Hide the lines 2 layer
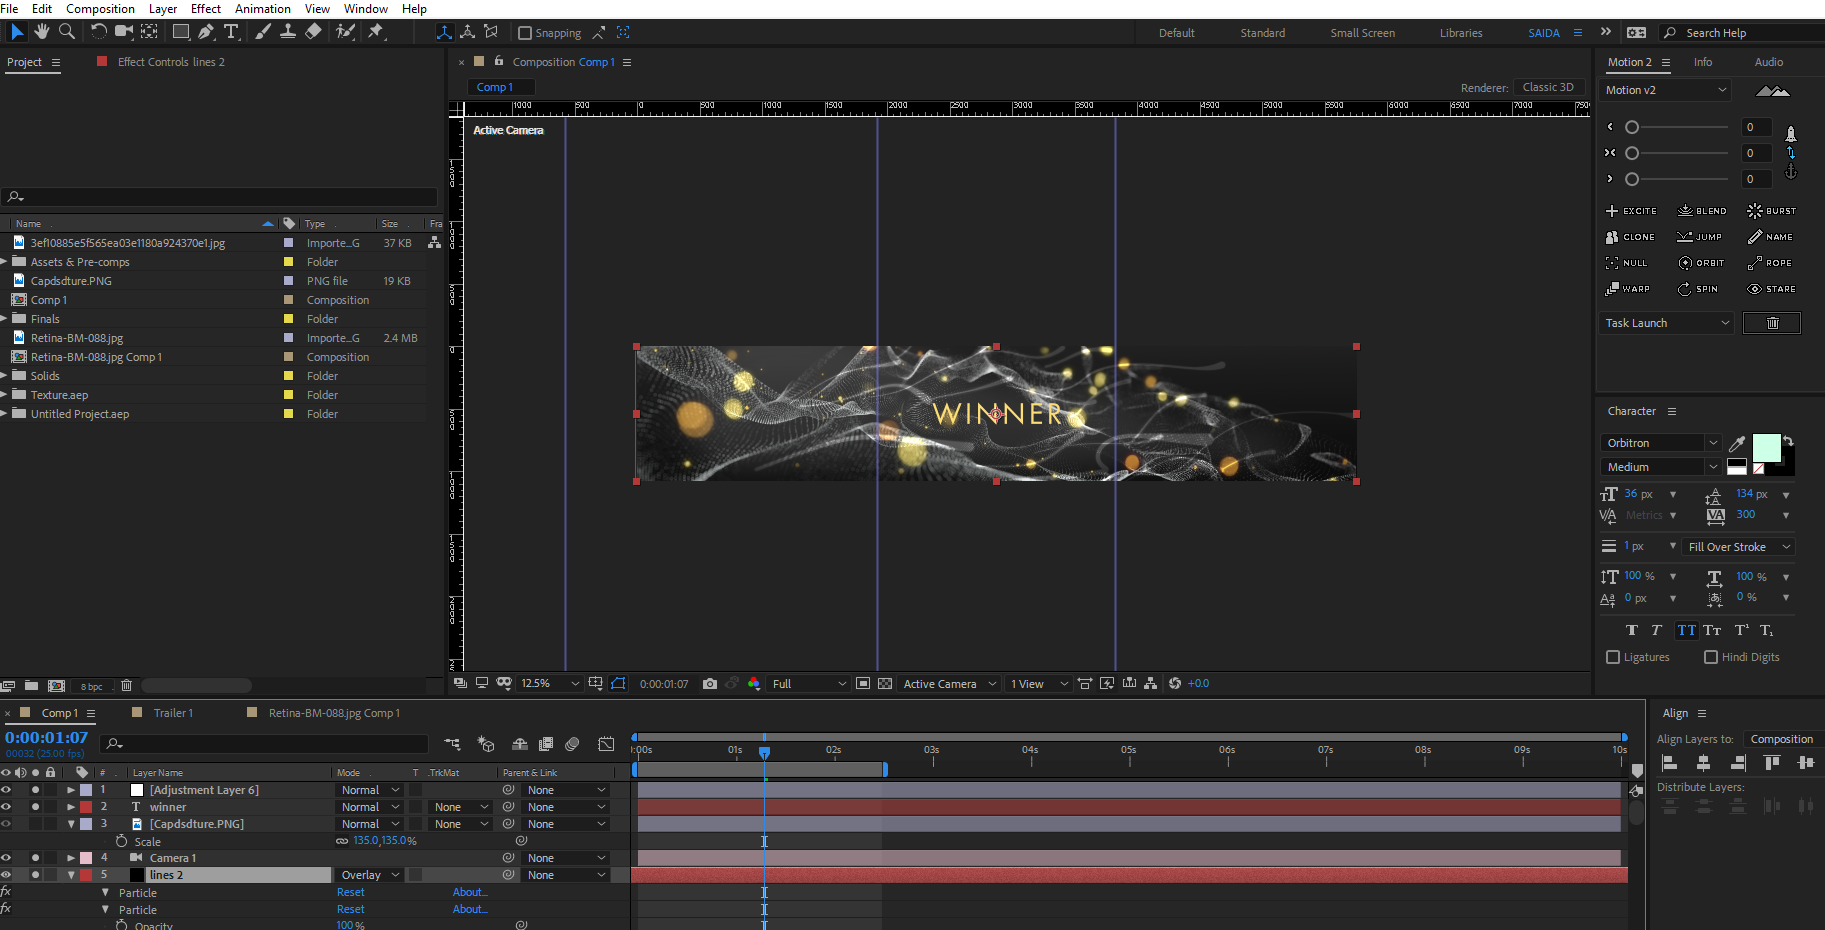1825x930 pixels. click(6, 875)
